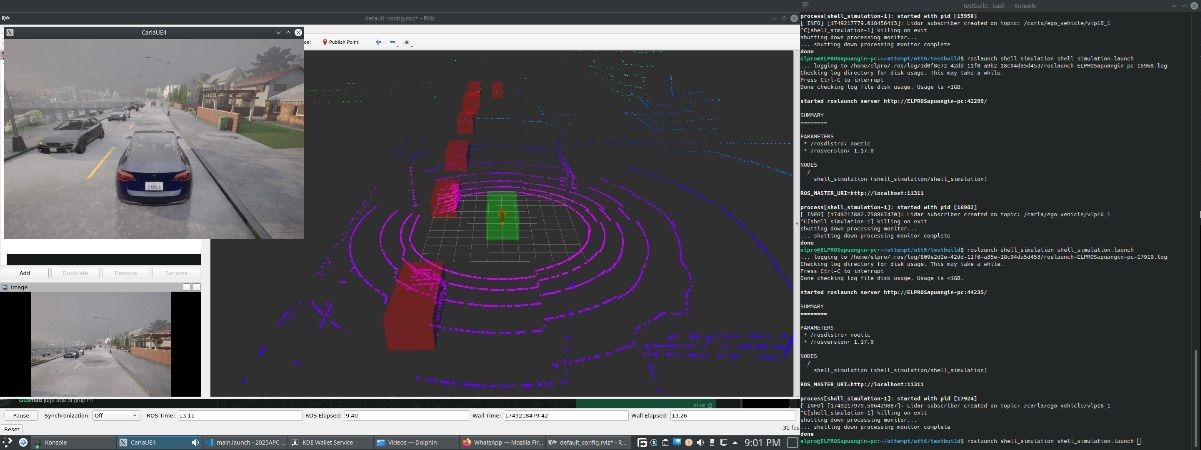The image size is (1201, 450).
Task: Float the Image panel using its undock icon
Action: click(x=186, y=288)
